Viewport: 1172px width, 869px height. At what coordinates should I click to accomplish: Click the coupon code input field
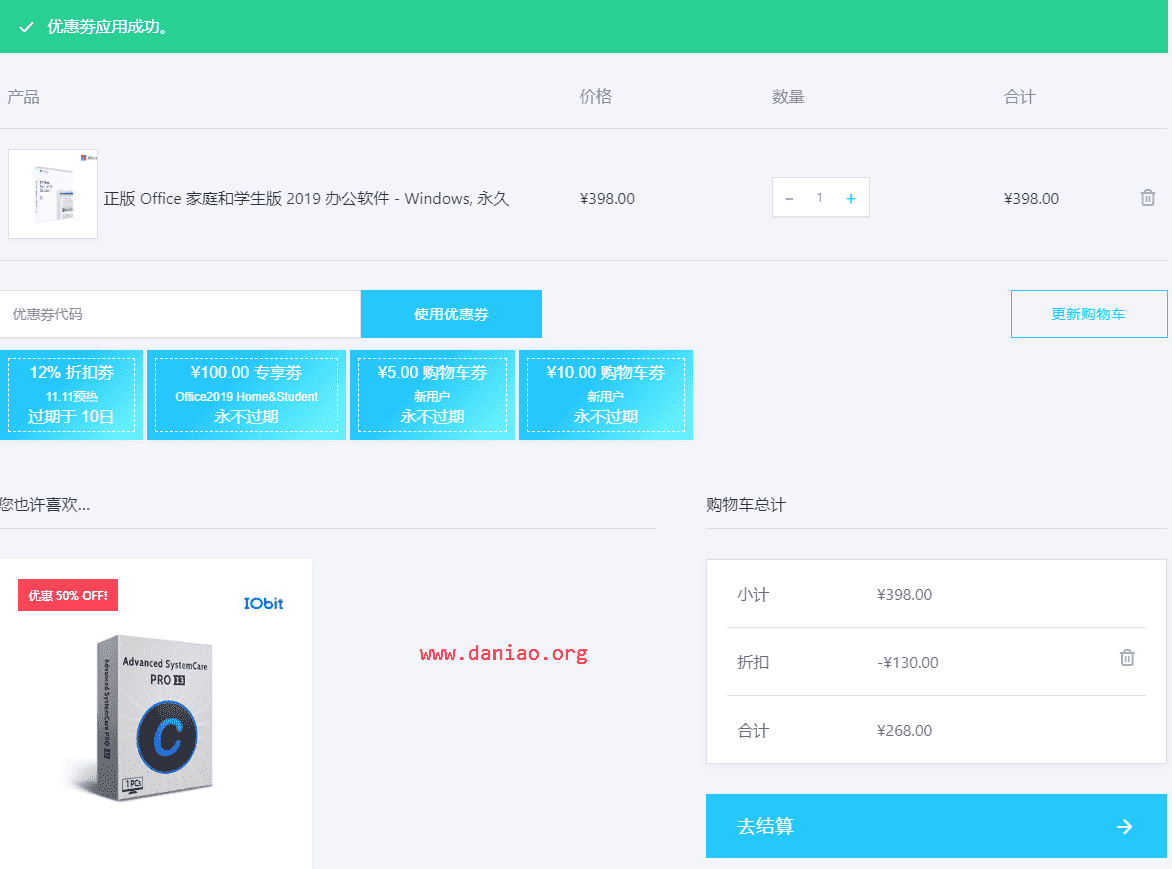click(x=180, y=314)
